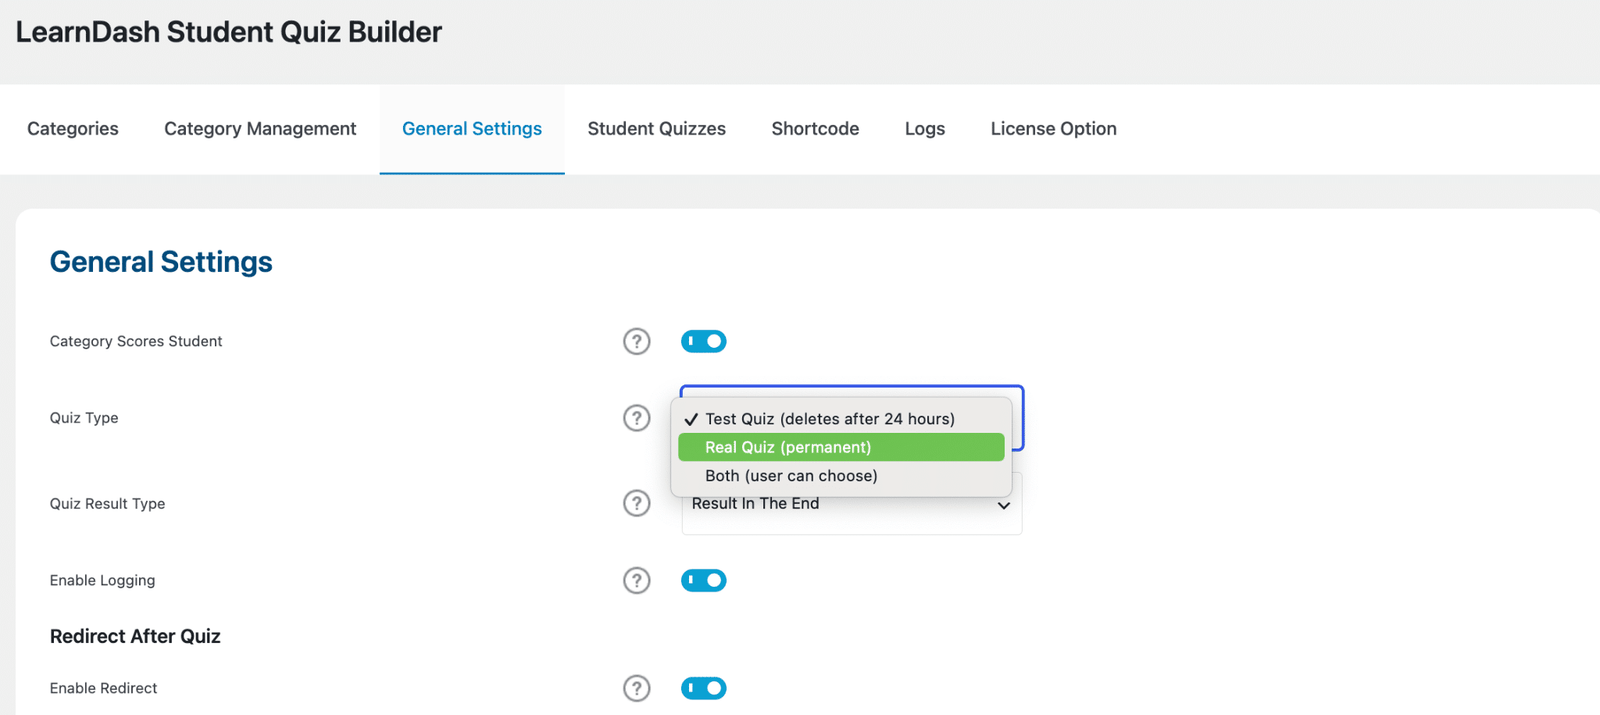Click the Enable Logging label
This screenshot has height=715, width=1600.
102,581
